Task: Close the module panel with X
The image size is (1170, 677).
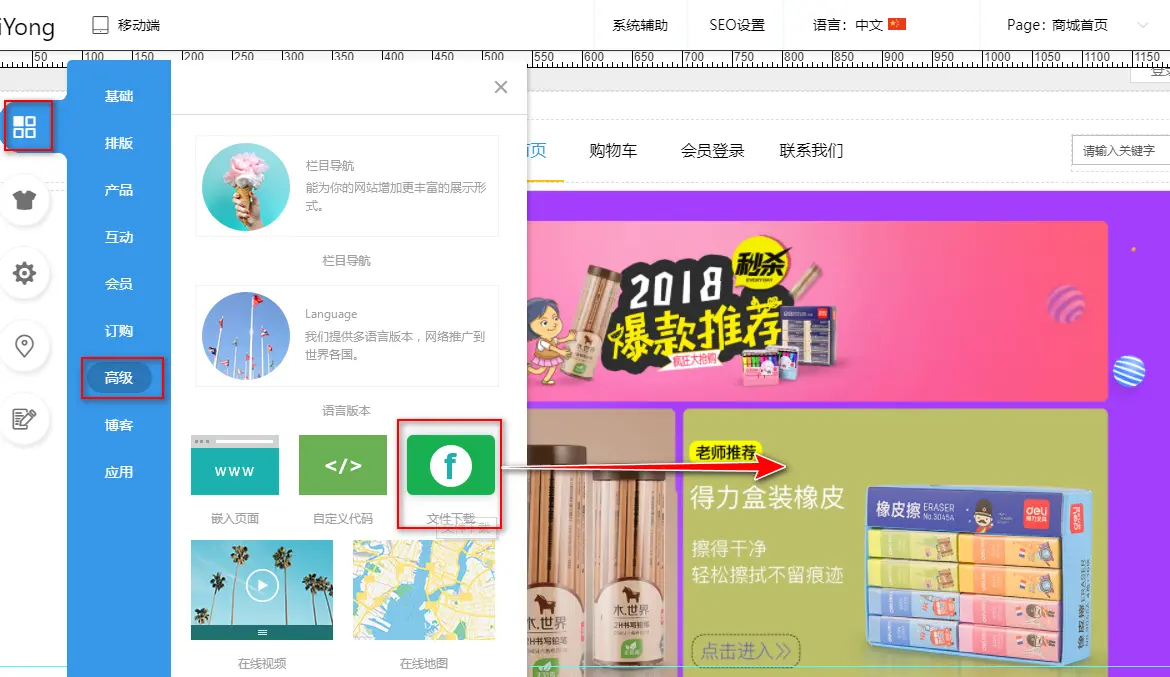Action: click(x=501, y=87)
